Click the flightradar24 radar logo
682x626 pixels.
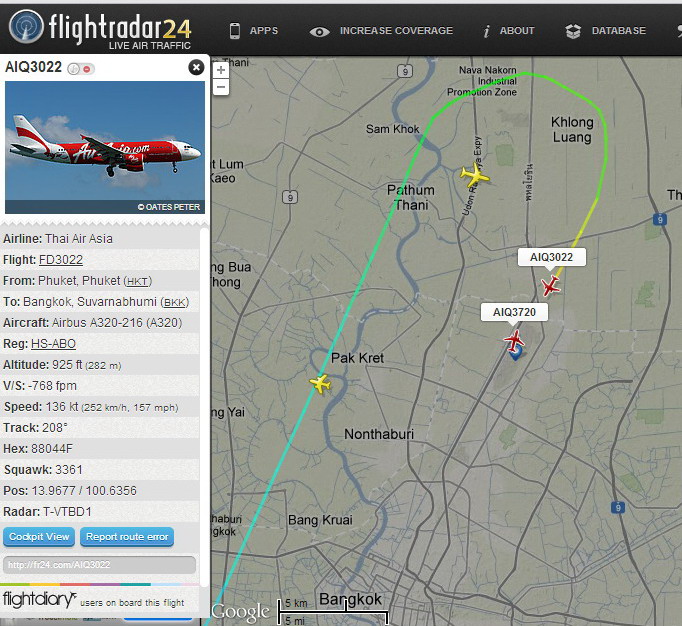coord(27,27)
